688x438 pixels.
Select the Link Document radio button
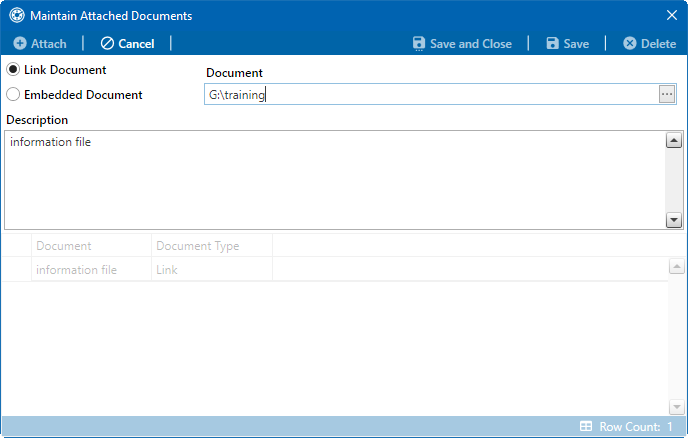point(13,69)
